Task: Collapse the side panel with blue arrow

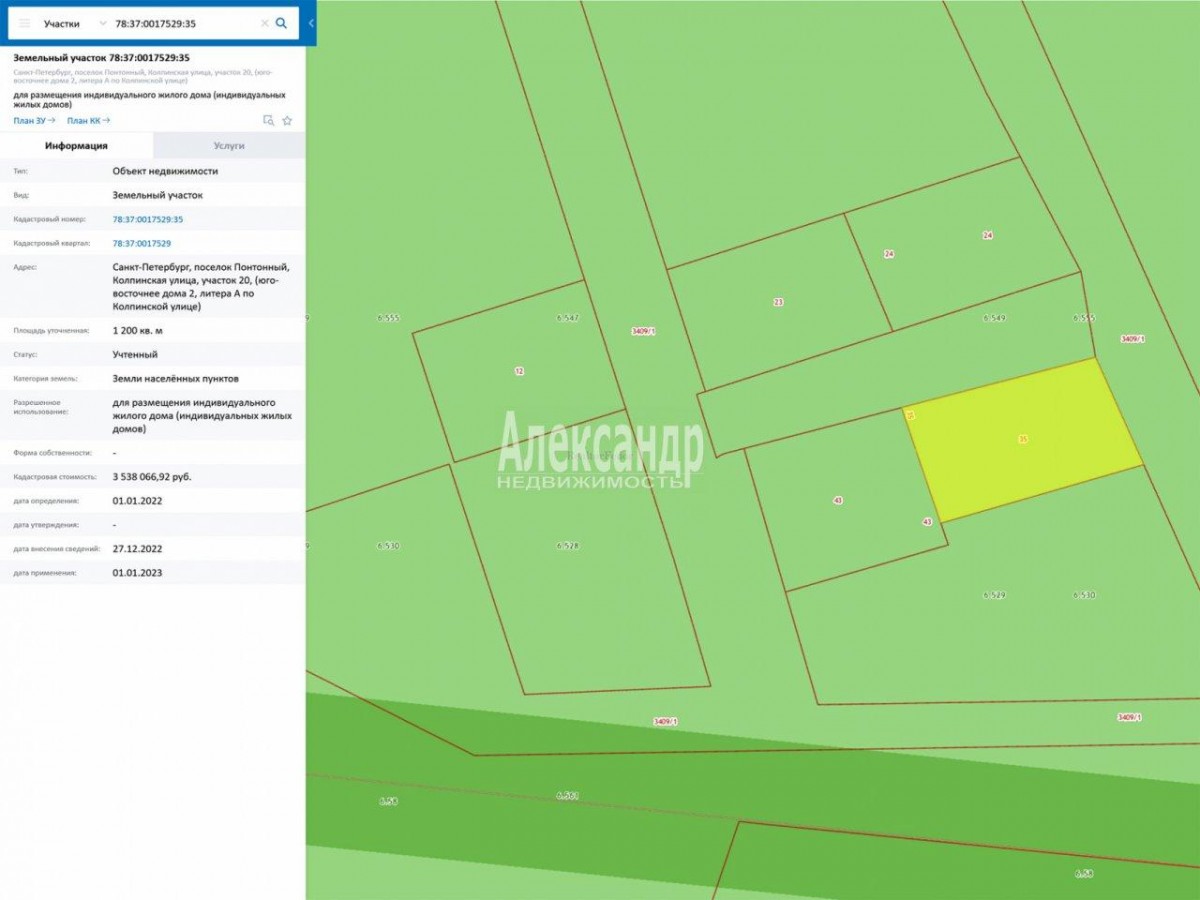Action: (311, 23)
